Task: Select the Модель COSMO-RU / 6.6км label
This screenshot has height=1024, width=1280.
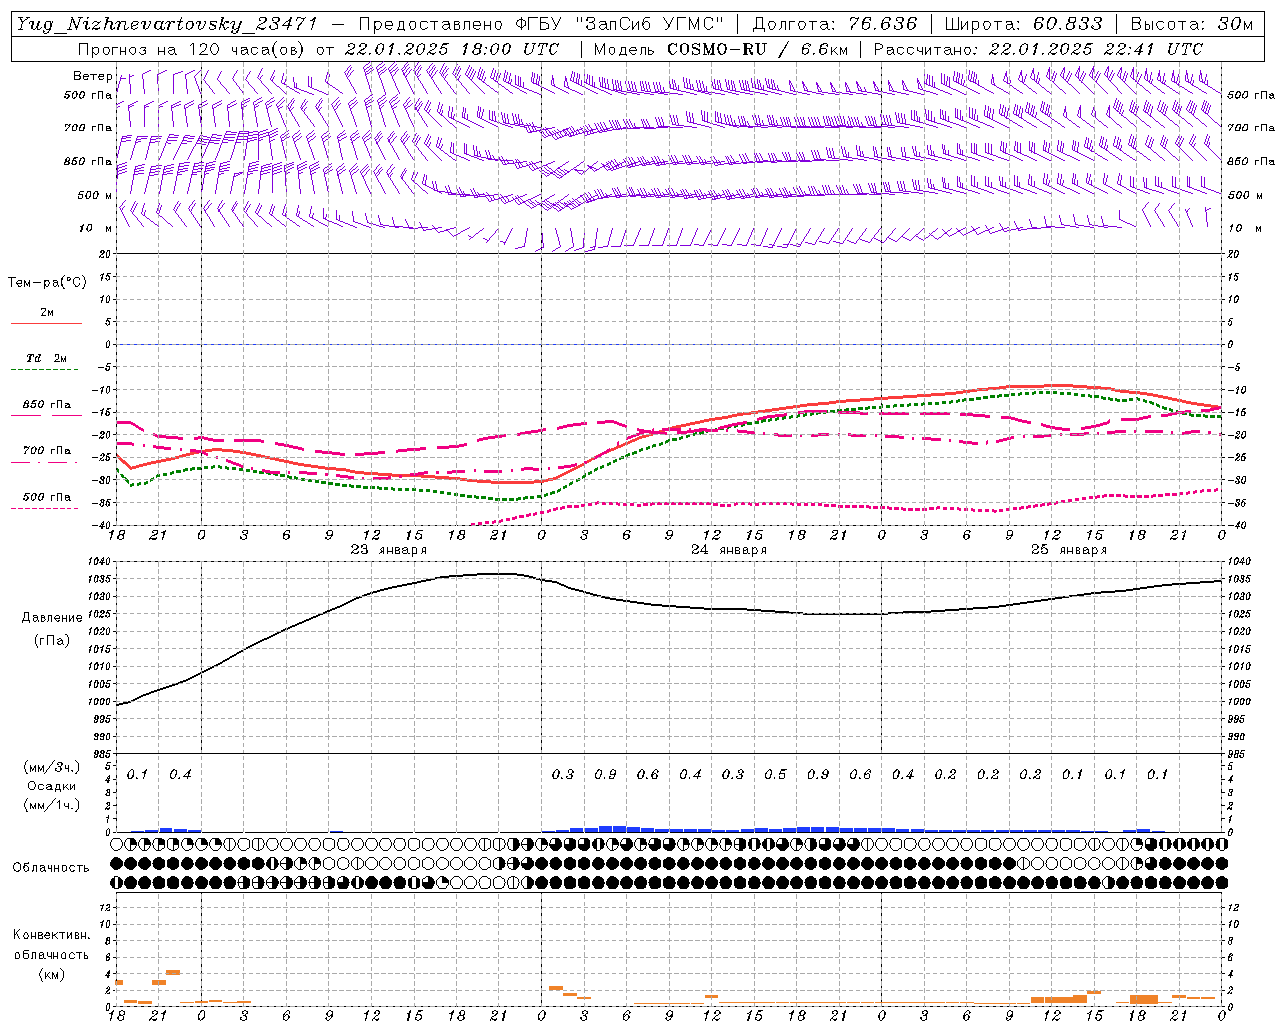Action: [720, 49]
